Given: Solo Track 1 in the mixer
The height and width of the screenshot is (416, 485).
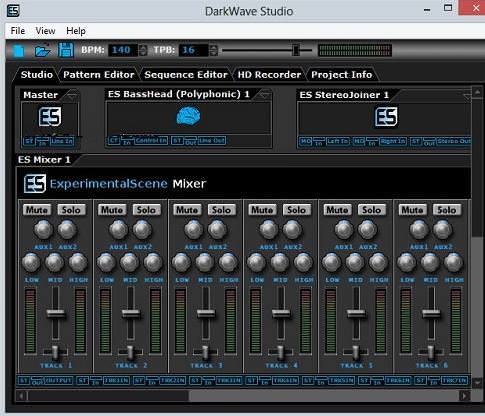Looking at the screenshot, I should click(x=72, y=210).
